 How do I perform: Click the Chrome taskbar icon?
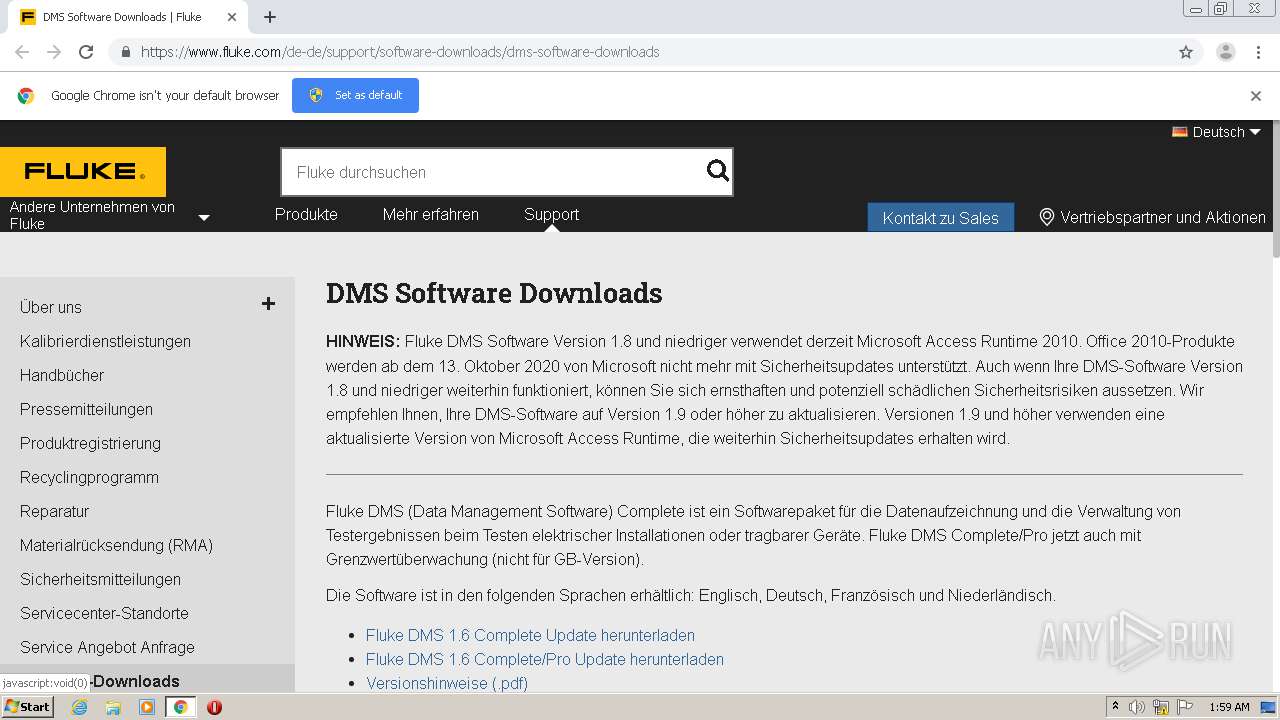180,707
